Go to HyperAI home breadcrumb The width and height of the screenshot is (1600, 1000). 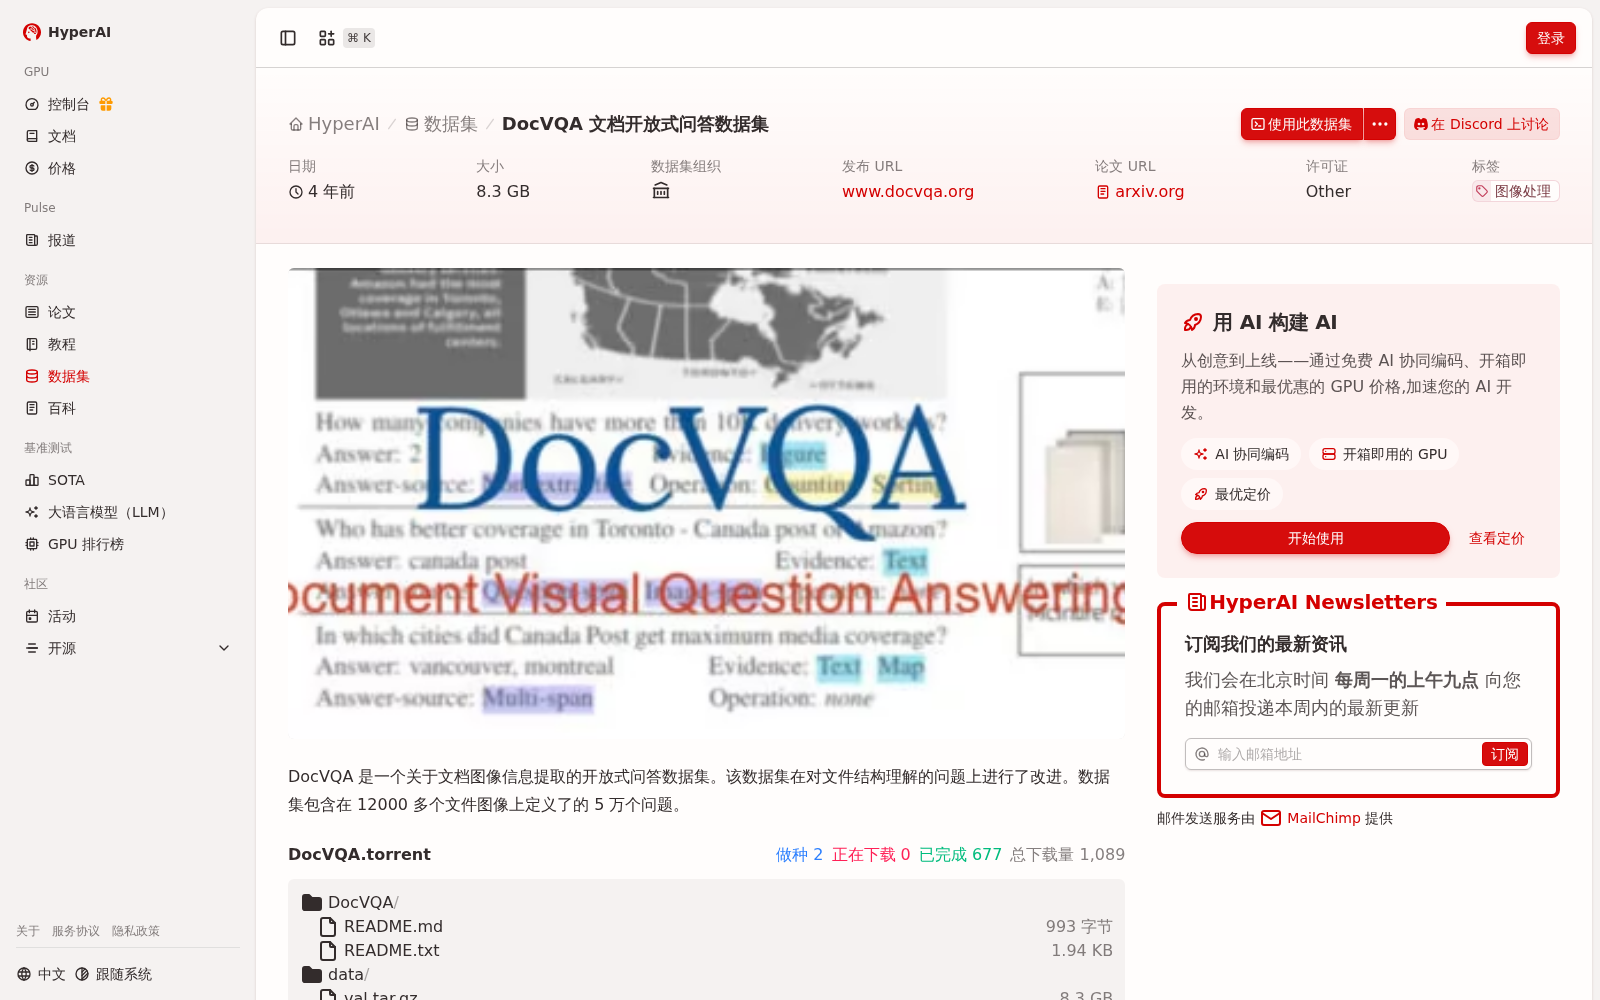(334, 124)
